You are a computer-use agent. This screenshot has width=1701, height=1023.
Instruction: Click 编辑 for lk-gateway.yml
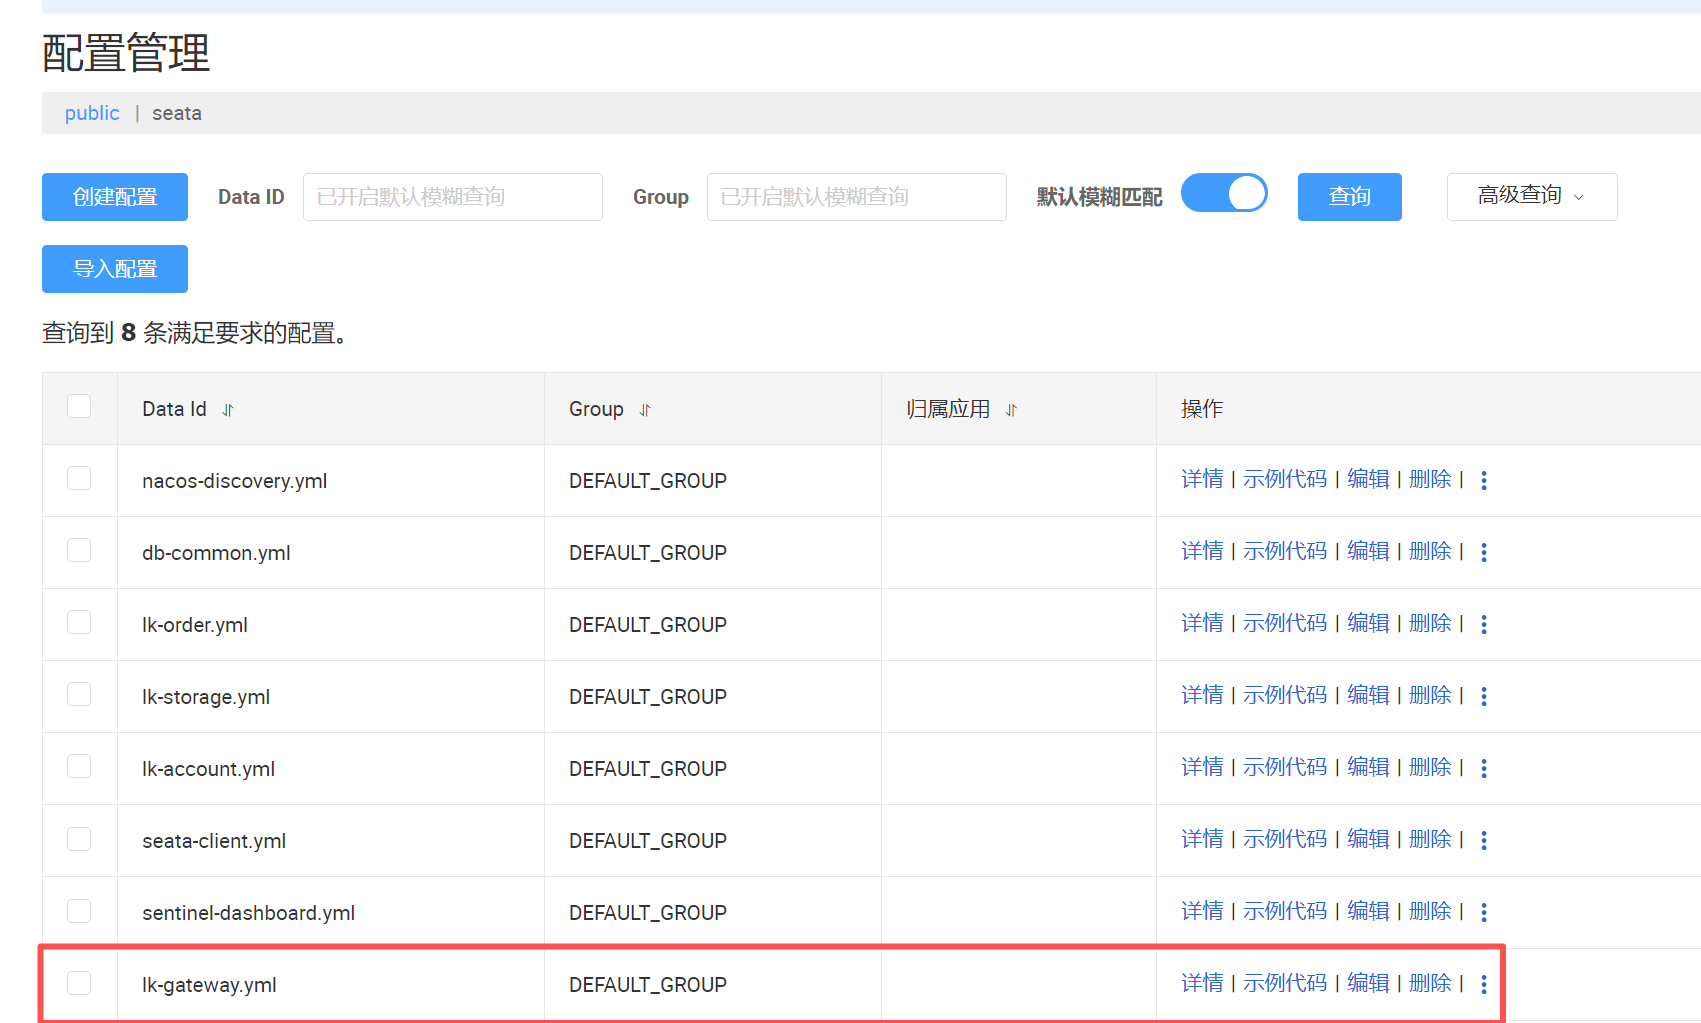[1368, 983]
